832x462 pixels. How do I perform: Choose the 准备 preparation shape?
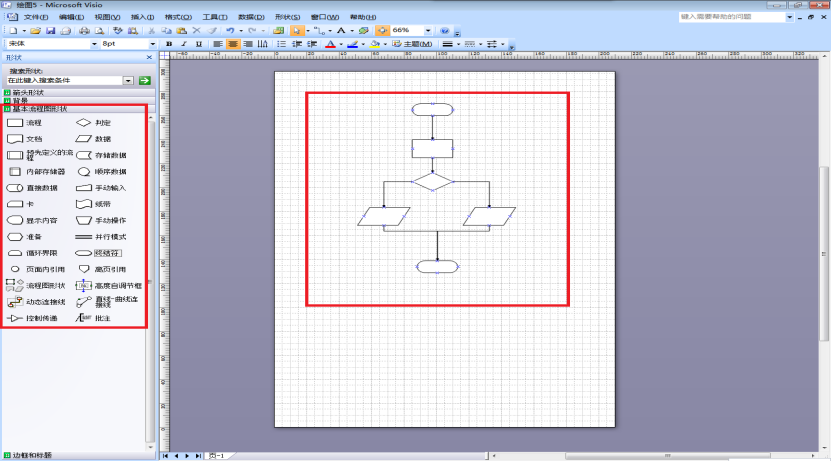click(24, 237)
